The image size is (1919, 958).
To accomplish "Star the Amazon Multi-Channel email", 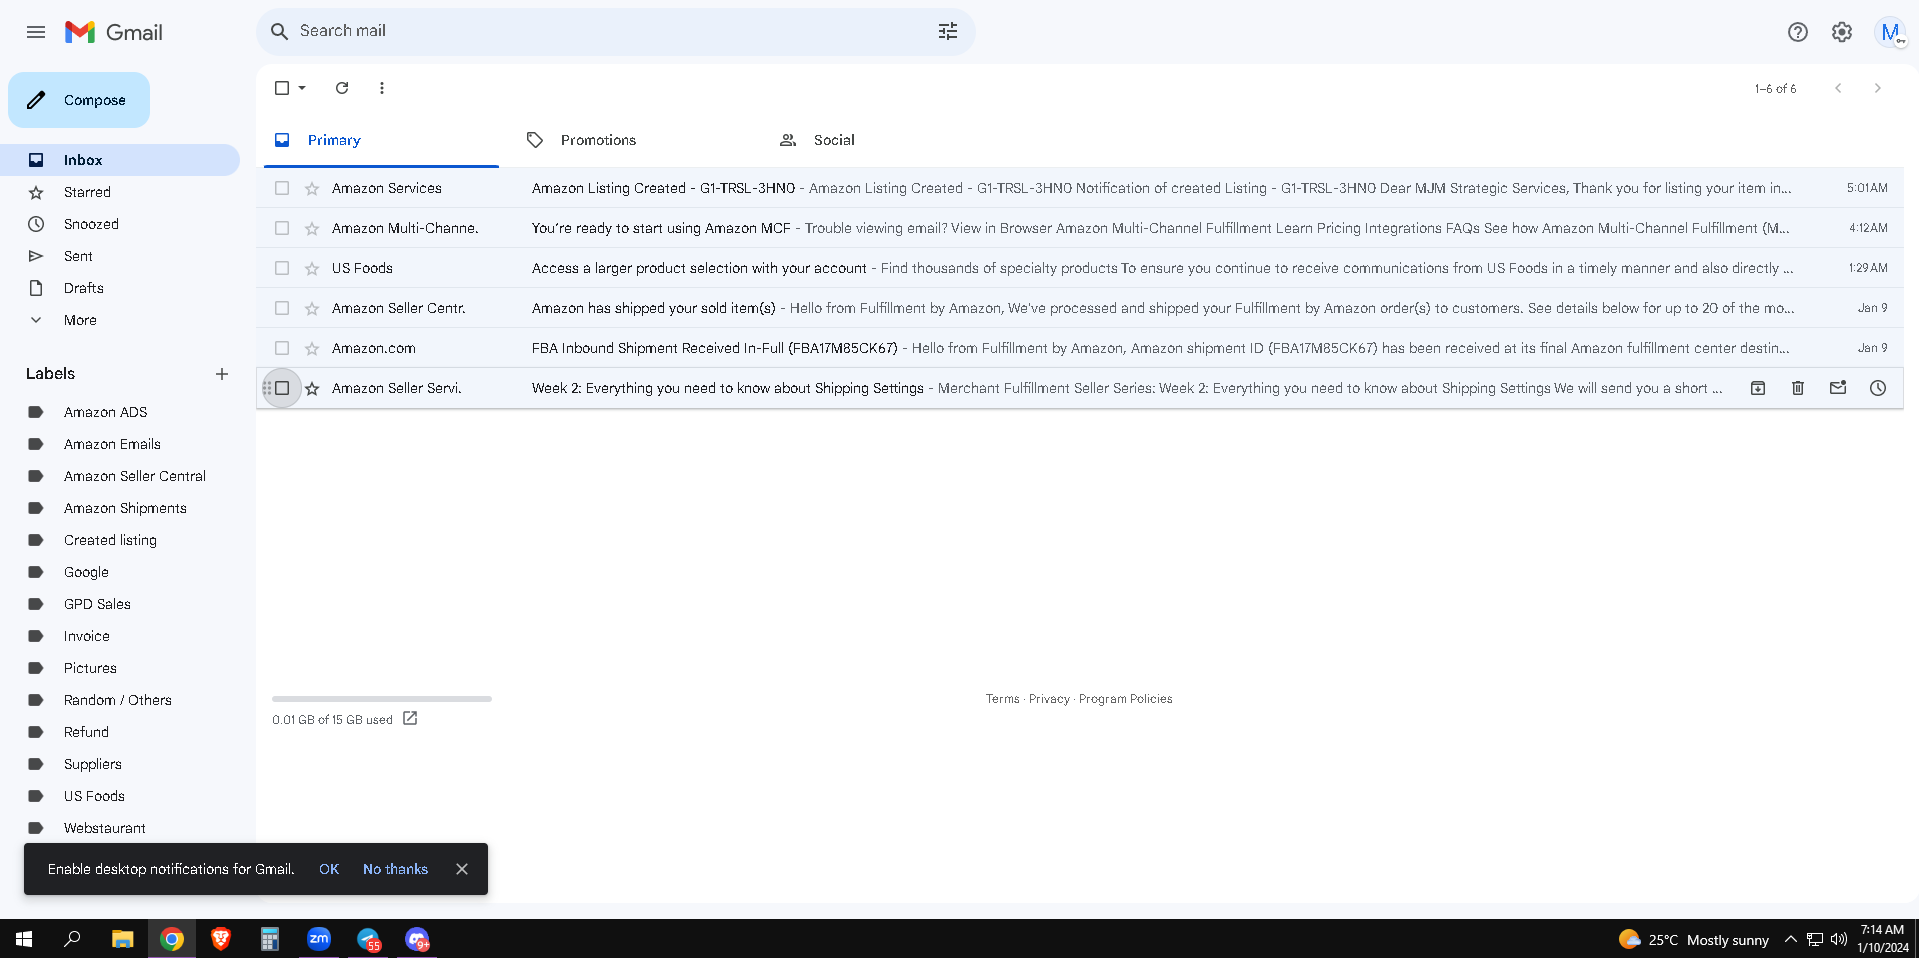I will [312, 228].
